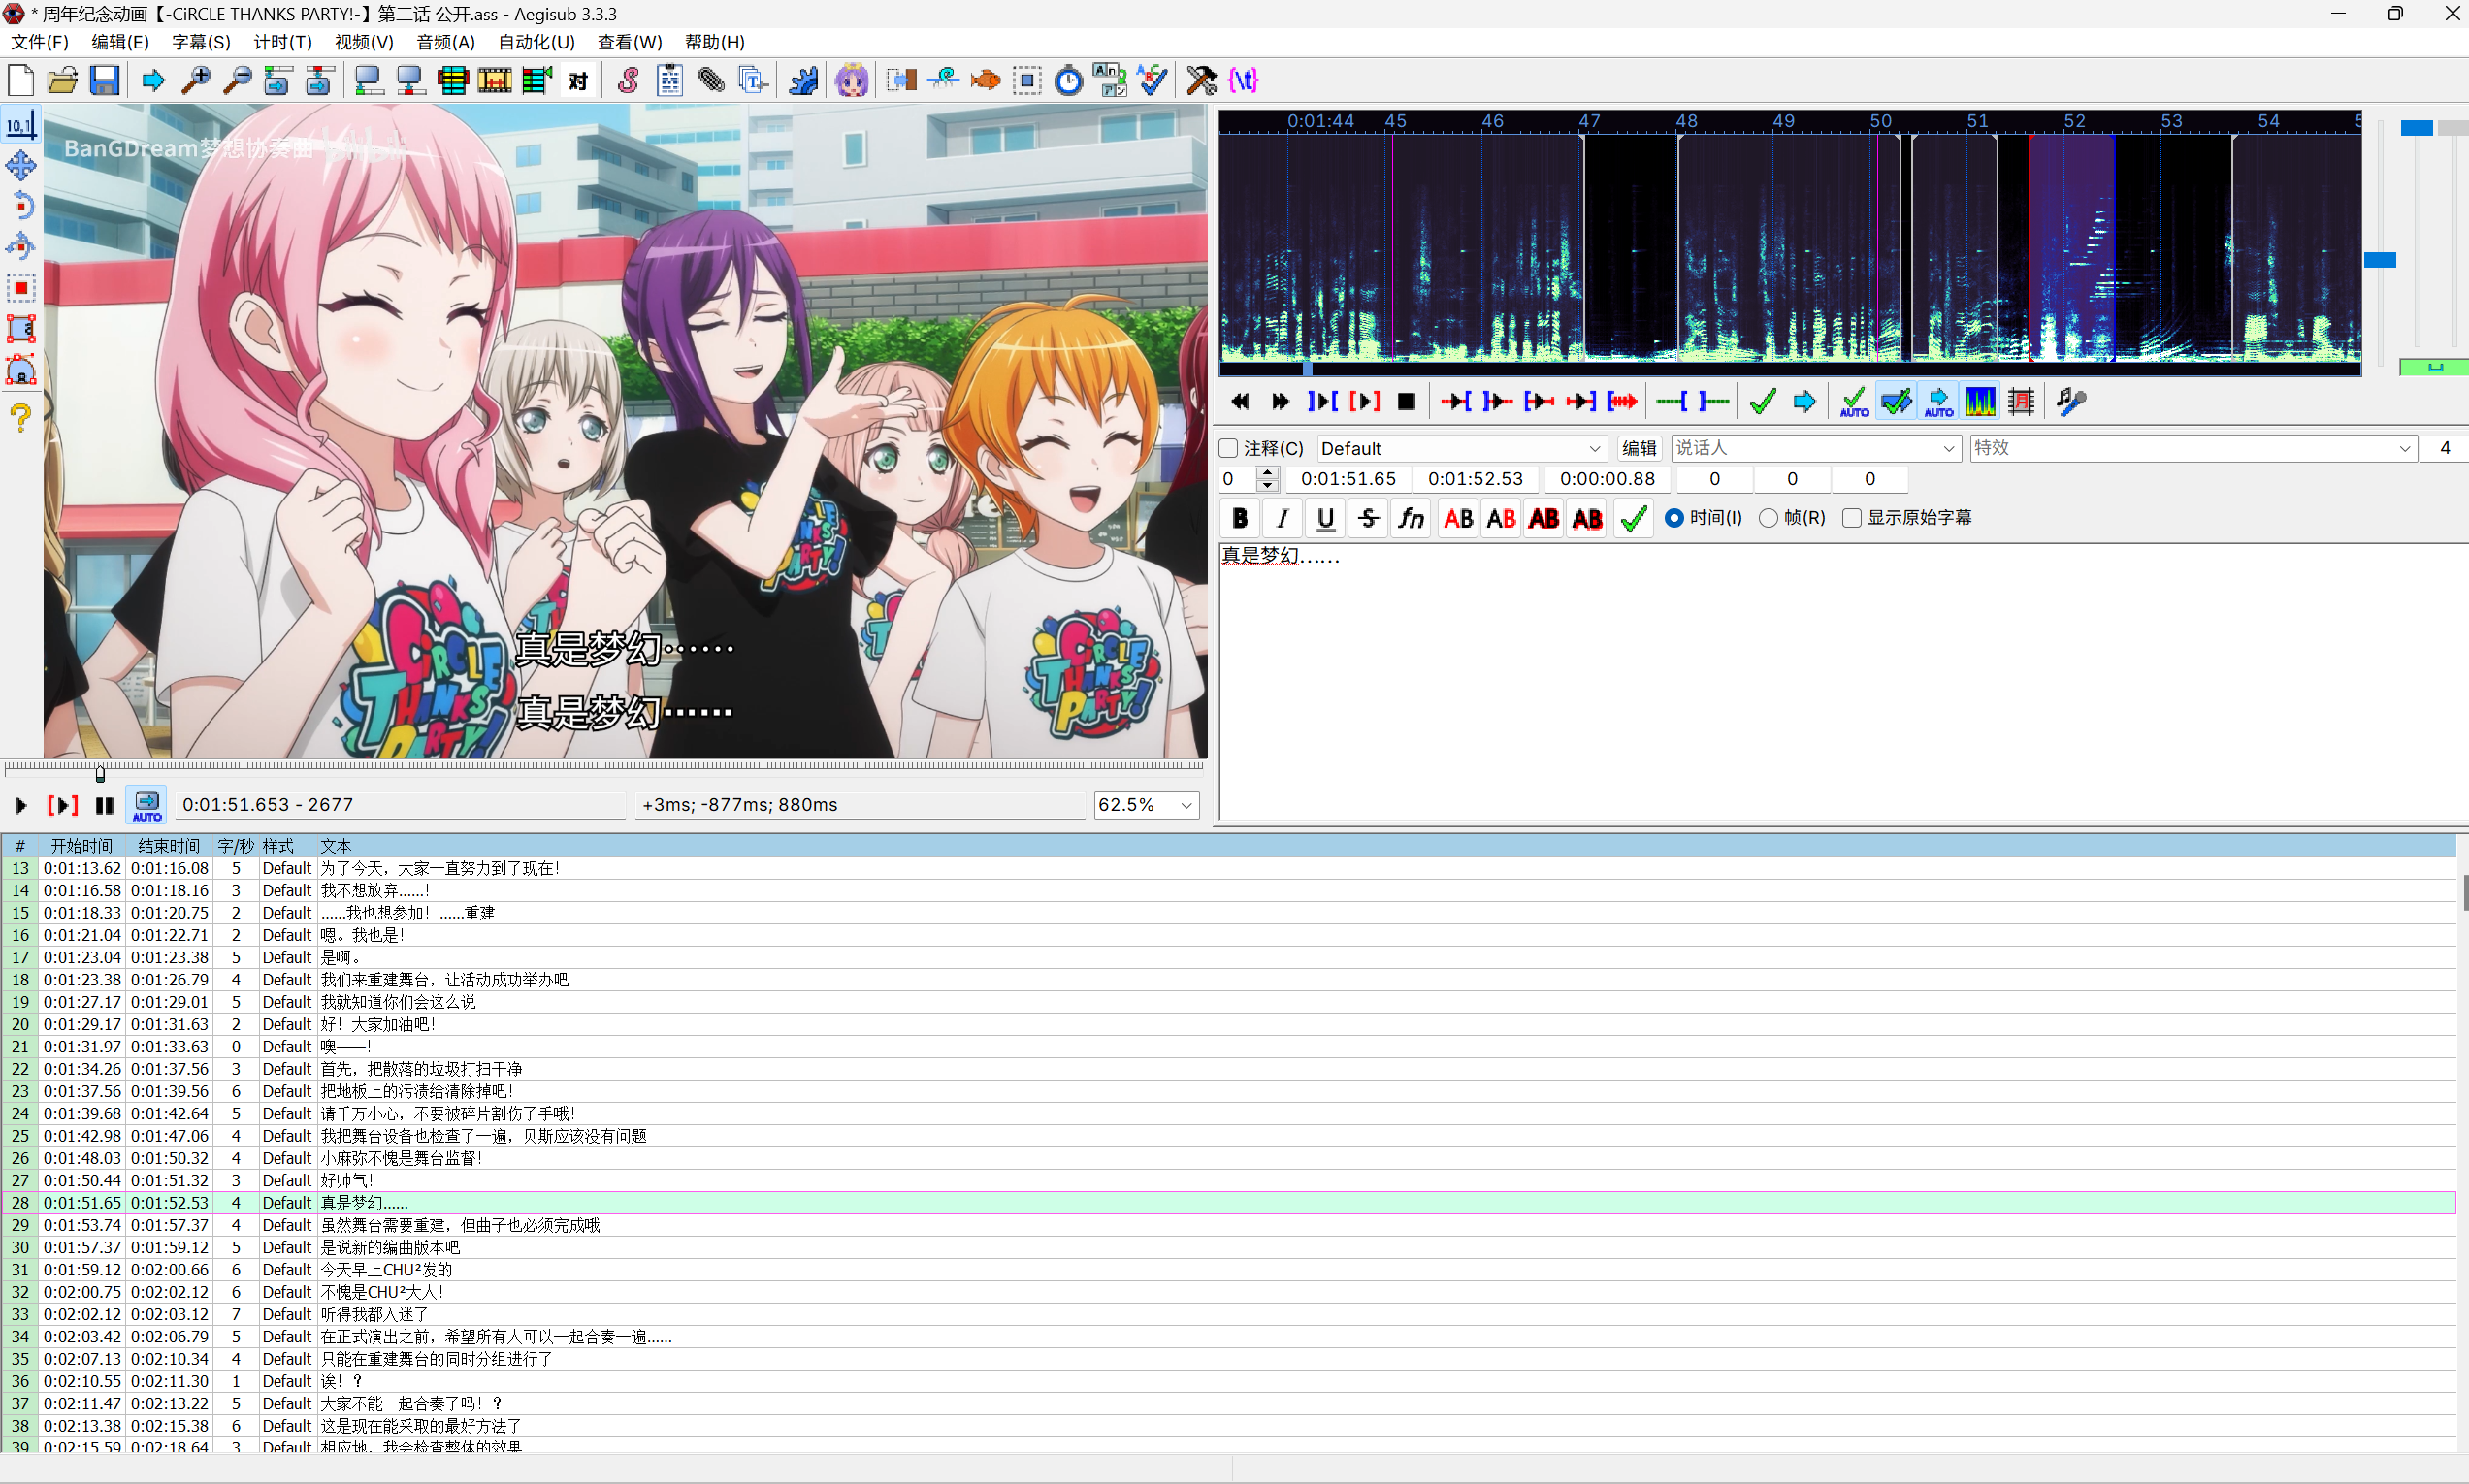2469x1484 pixels.
Task: Select the vector clip tool
Action: click(21, 370)
